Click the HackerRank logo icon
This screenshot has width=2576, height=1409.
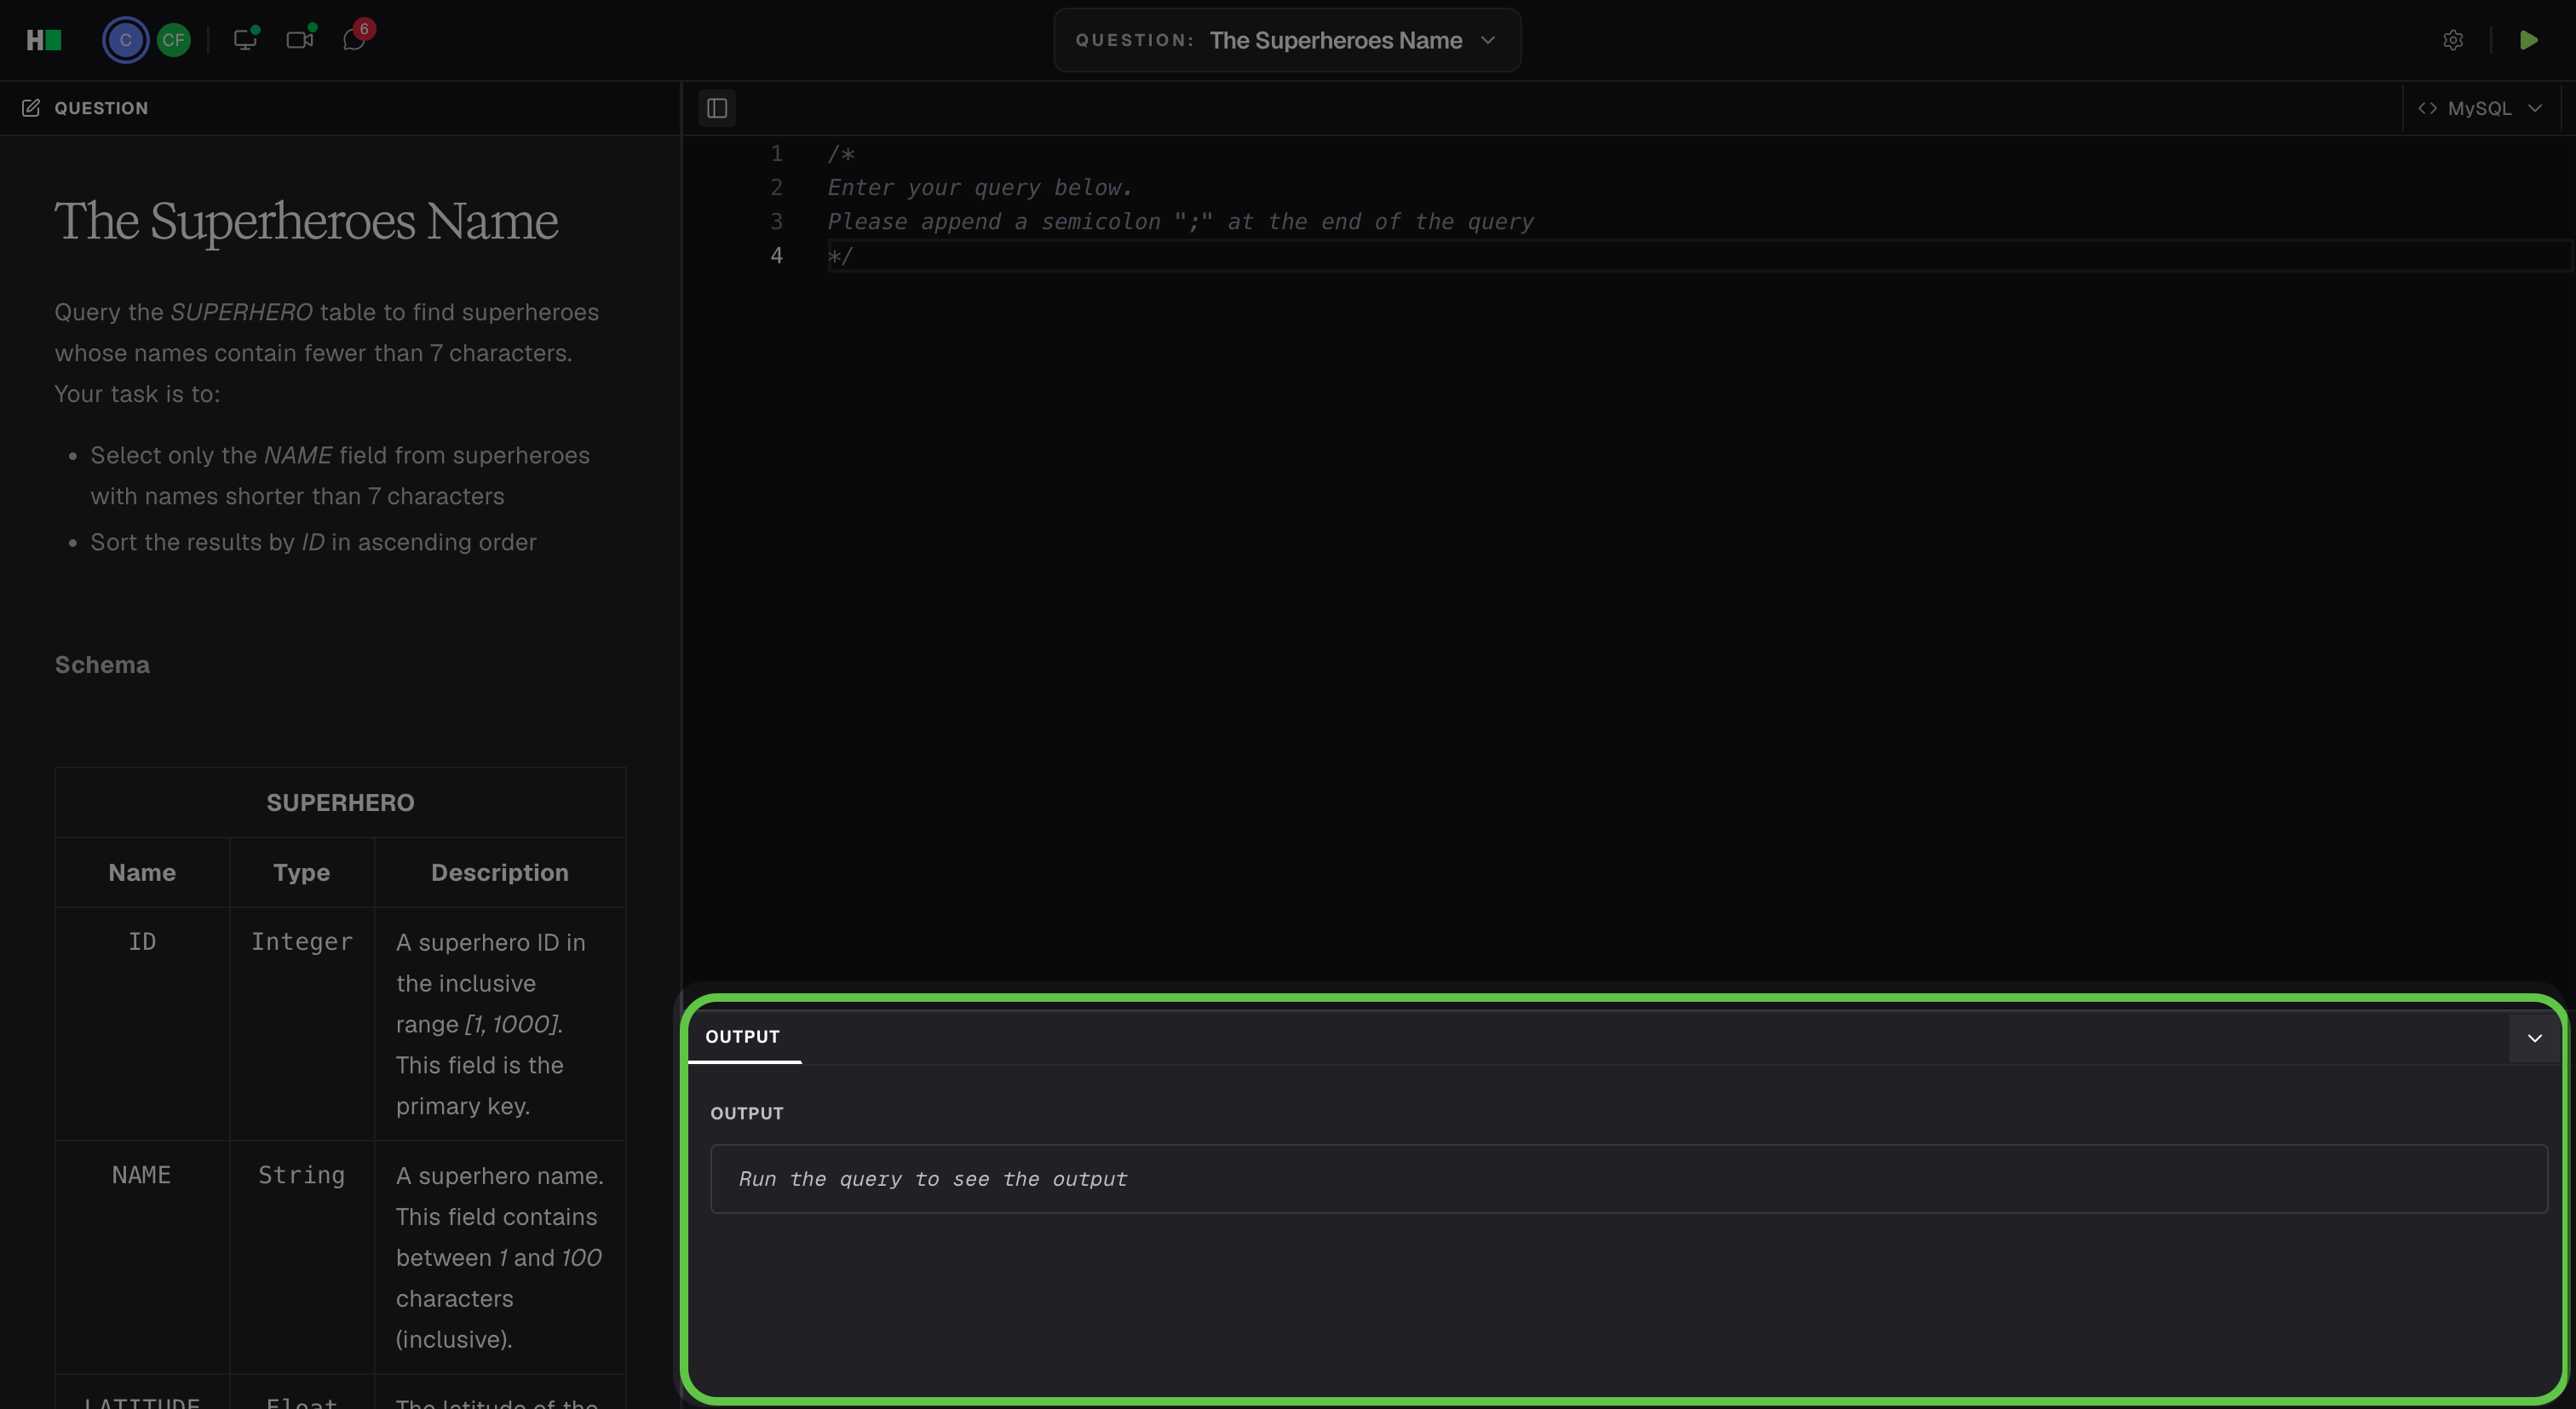tap(44, 40)
